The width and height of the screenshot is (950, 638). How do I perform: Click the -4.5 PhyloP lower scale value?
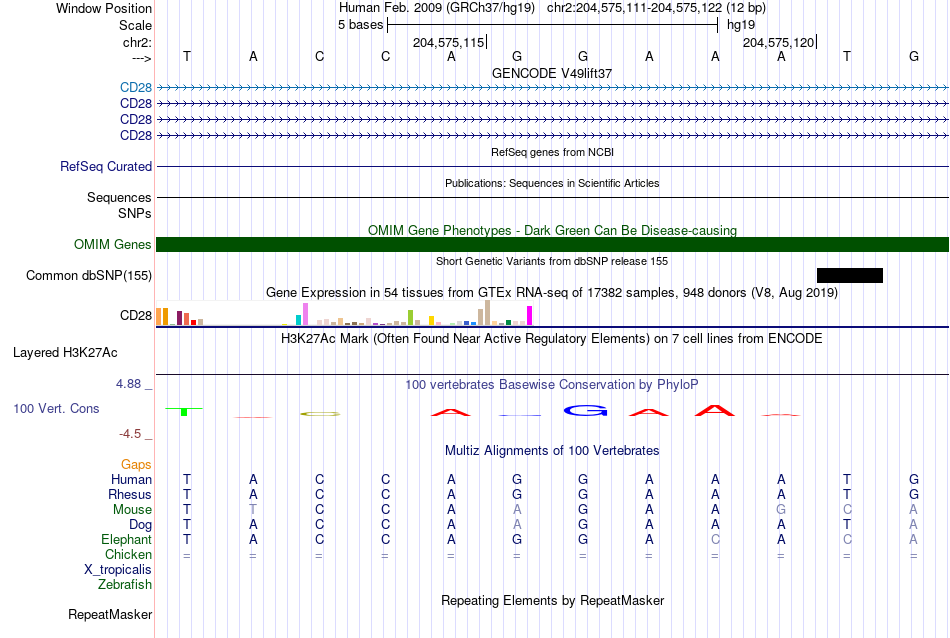tap(130, 434)
